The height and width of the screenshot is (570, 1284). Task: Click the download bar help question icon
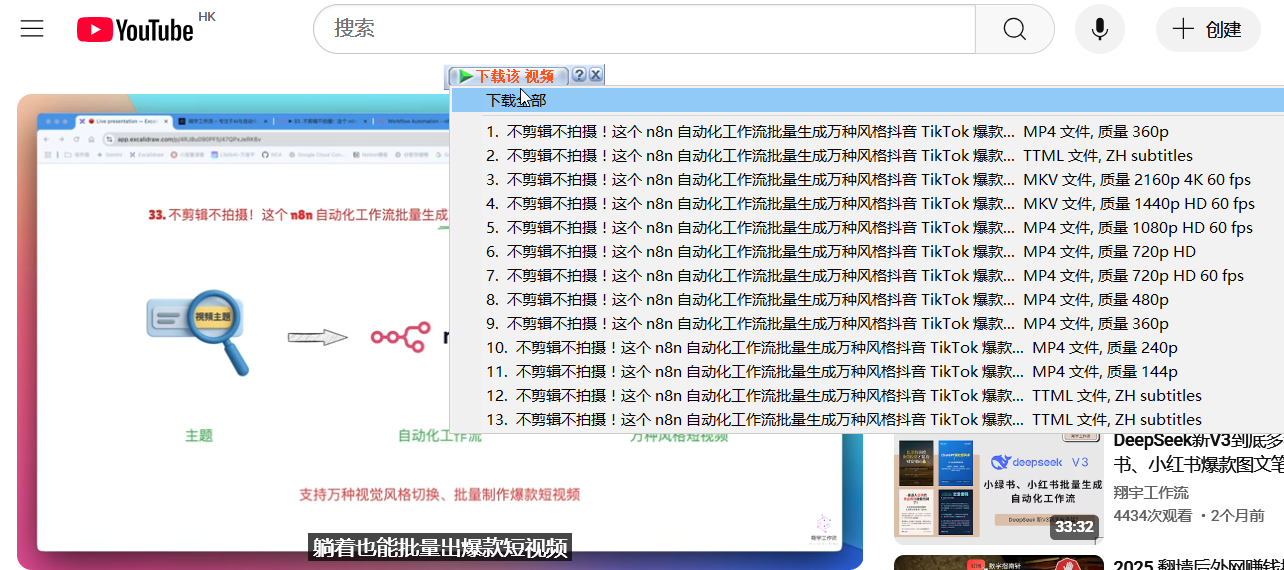click(x=579, y=76)
